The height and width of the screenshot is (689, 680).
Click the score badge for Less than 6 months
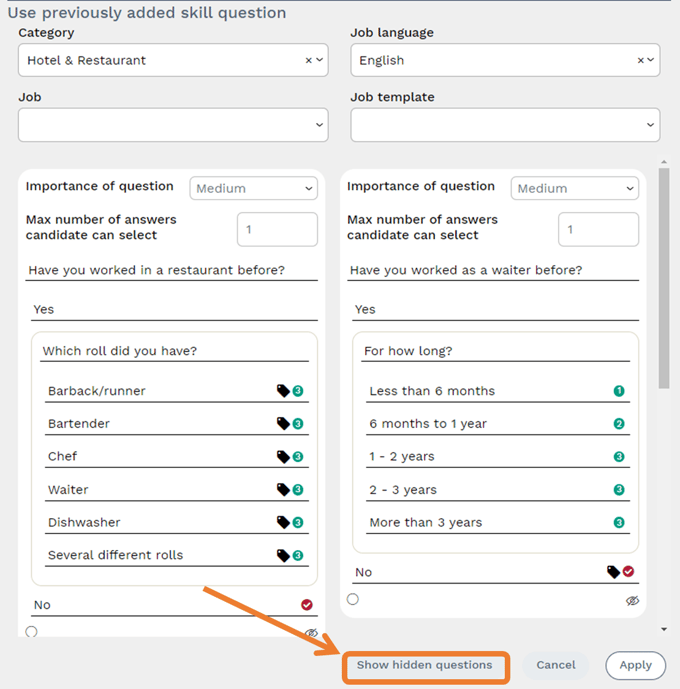pyautogui.click(x=619, y=391)
